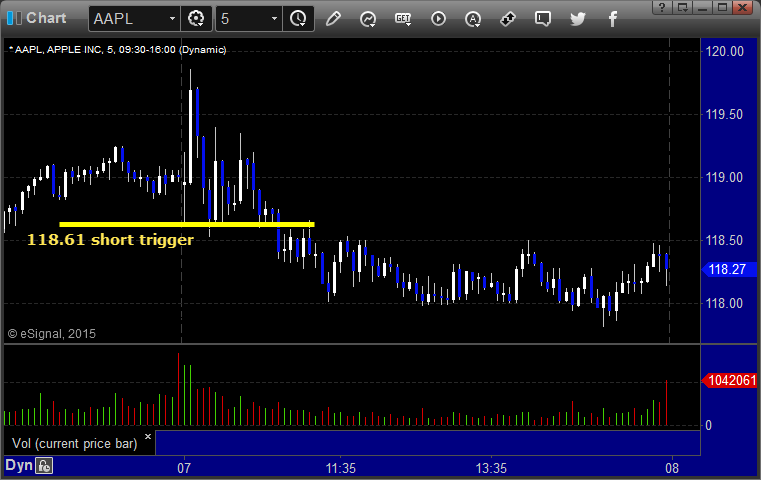
Task: Click the 119.50 price axis label
Action: coord(724,115)
